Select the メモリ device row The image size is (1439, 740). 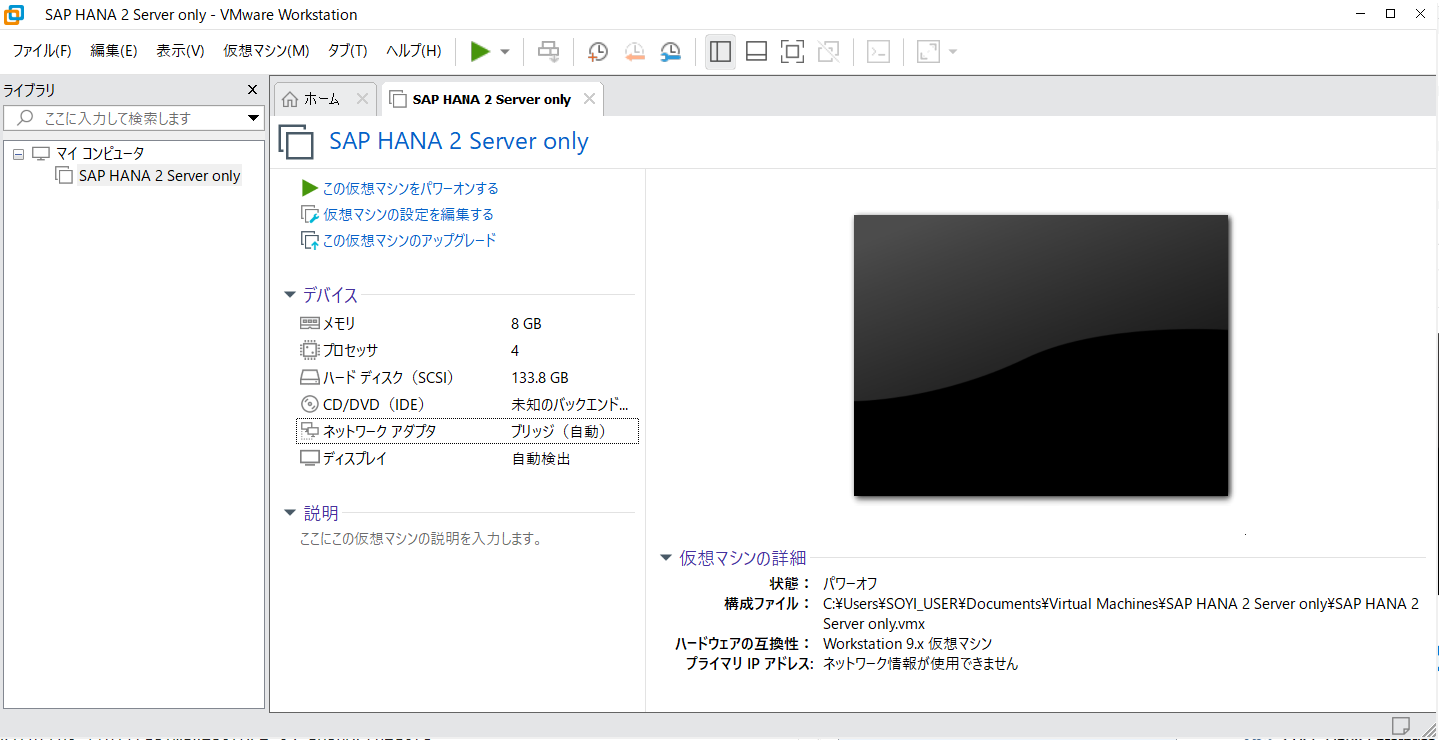click(x=467, y=324)
